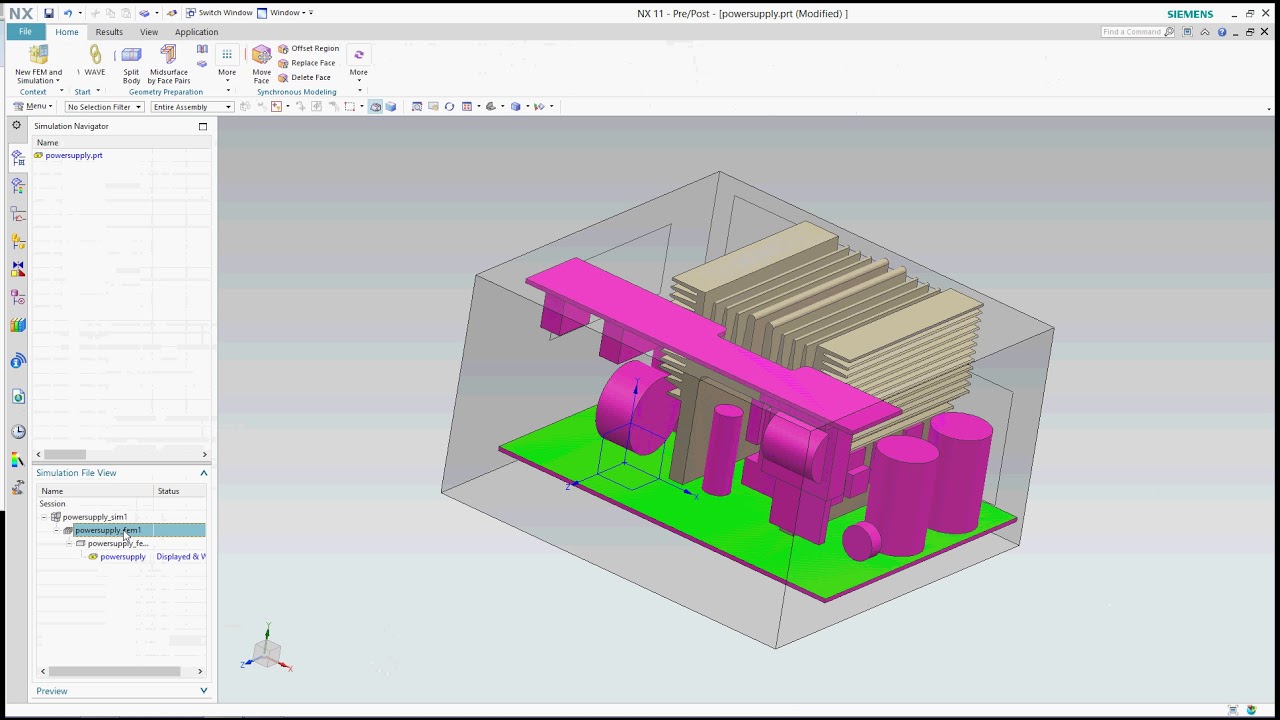Open the Simulation Navigator sidebar tab

pos(18,158)
